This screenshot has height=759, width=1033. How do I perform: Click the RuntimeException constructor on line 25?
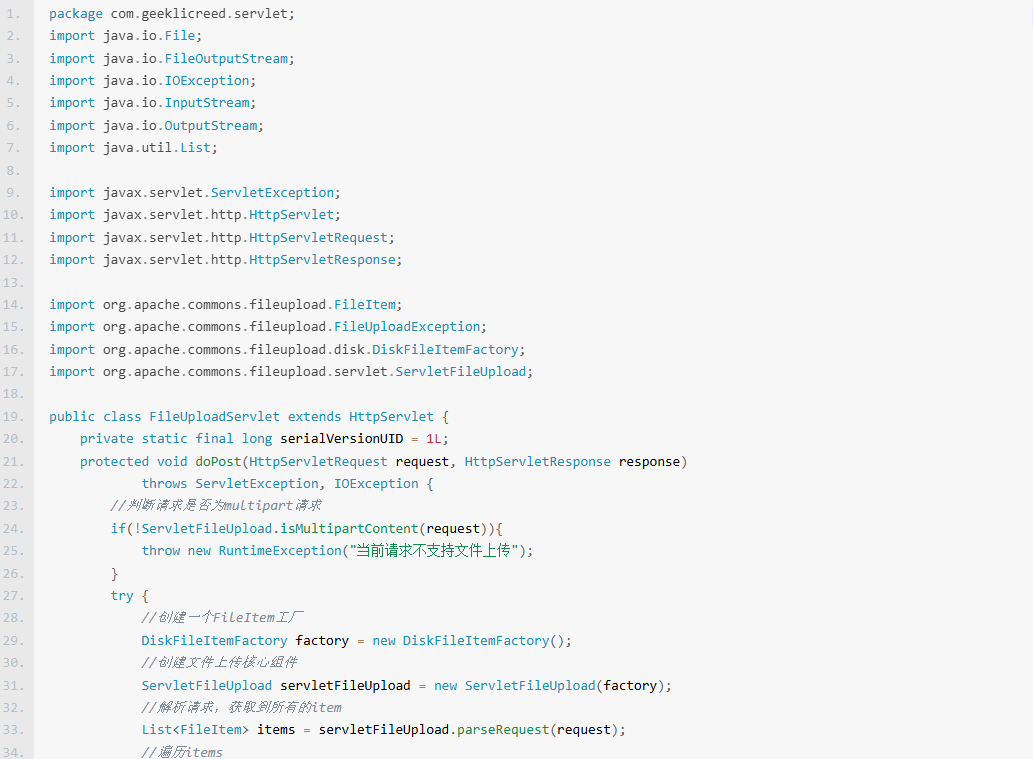(280, 551)
